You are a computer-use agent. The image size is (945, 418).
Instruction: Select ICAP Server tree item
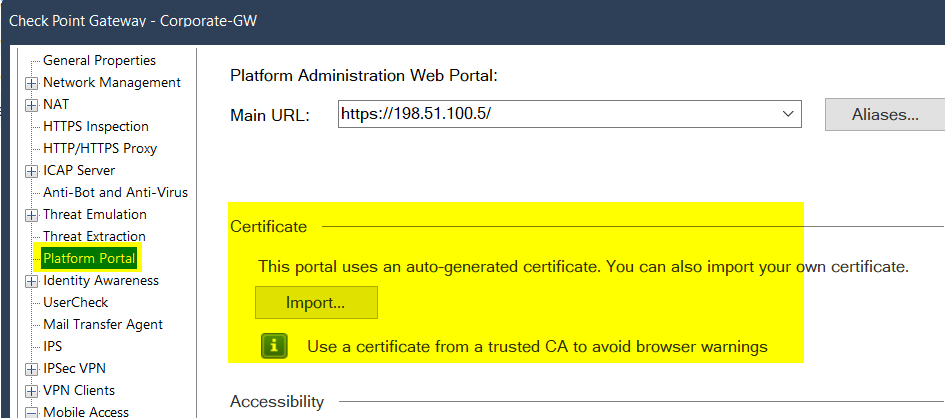[x=79, y=170]
